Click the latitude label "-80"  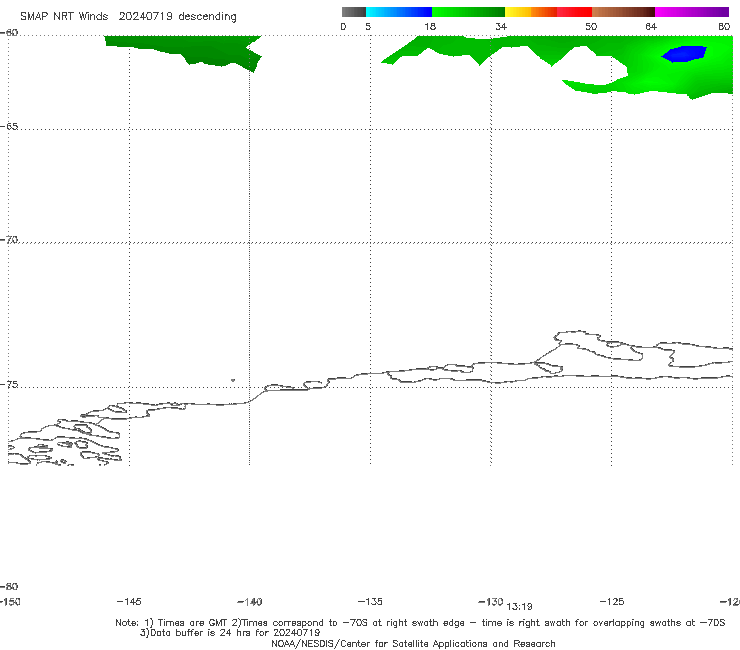pos(9,586)
